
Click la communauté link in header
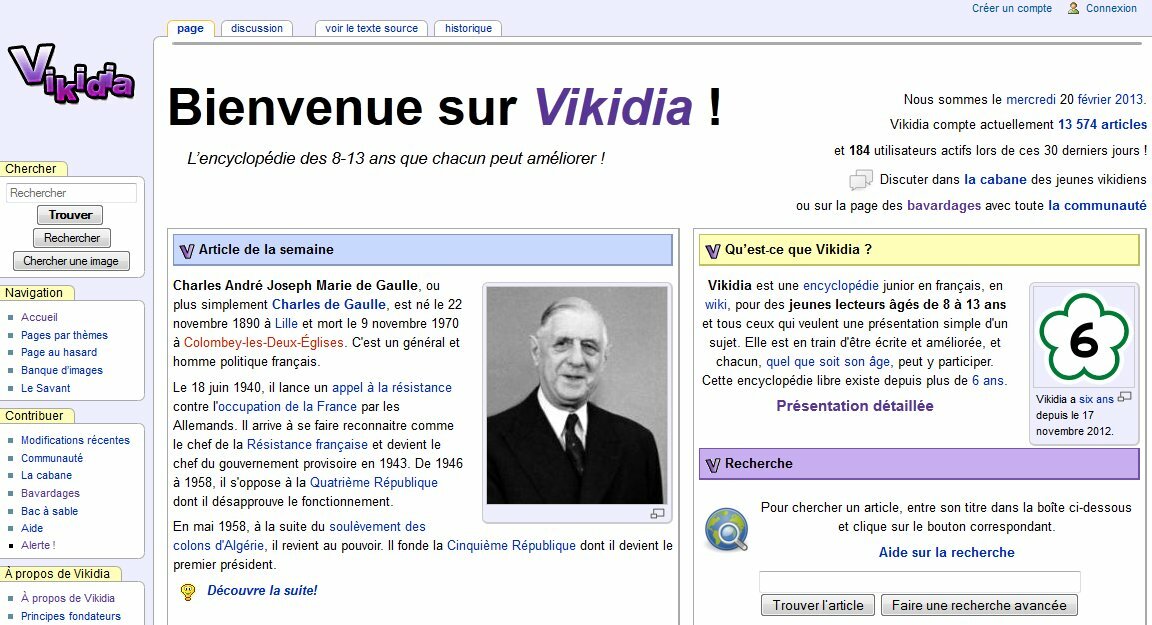pos(1098,206)
